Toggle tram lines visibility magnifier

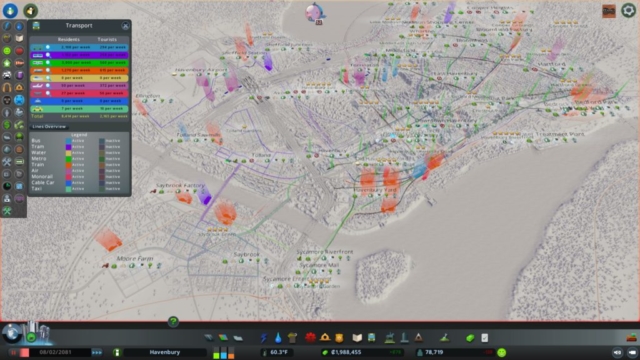[48, 55]
